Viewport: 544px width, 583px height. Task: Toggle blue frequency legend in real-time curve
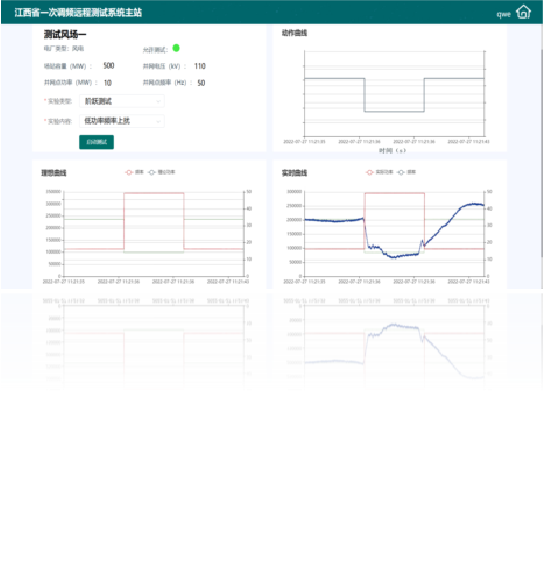pyautogui.click(x=406, y=172)
